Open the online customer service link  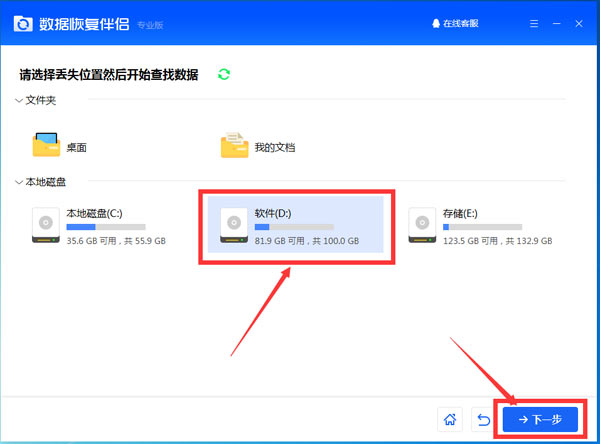(x=455, y=23)
